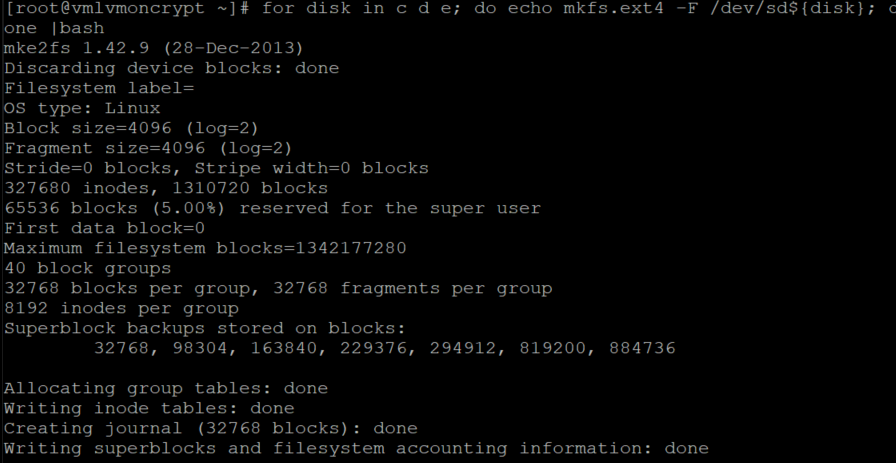Click the Maximum filesystem blocks line
896x463 pixels.
pyautogui.click(x=205, y=248)
